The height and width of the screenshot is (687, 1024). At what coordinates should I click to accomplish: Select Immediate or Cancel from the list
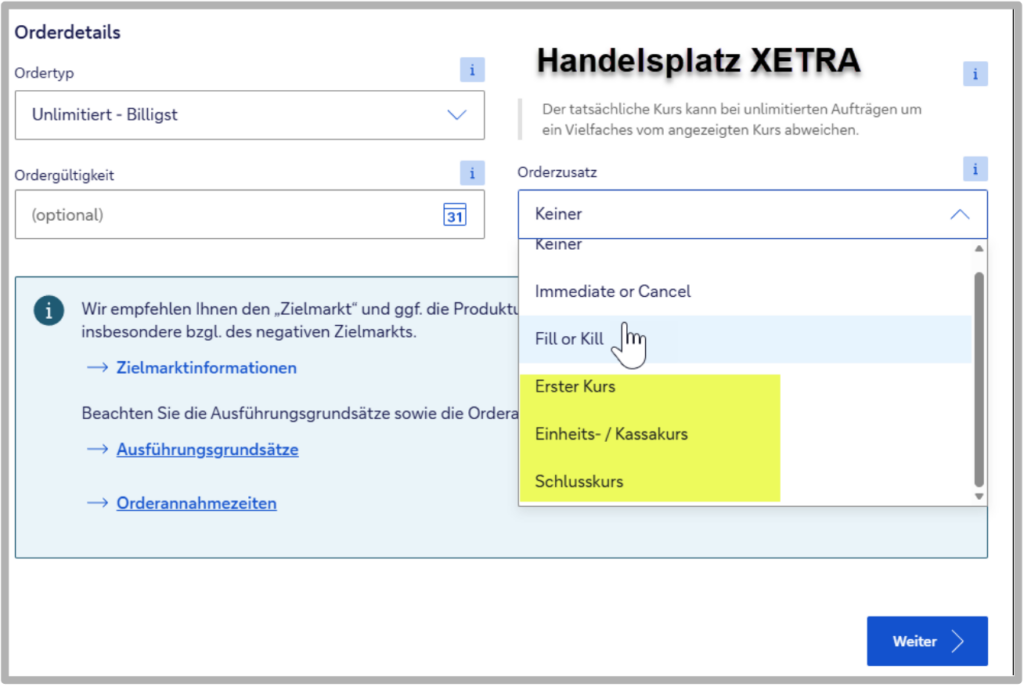click(613, 292)
